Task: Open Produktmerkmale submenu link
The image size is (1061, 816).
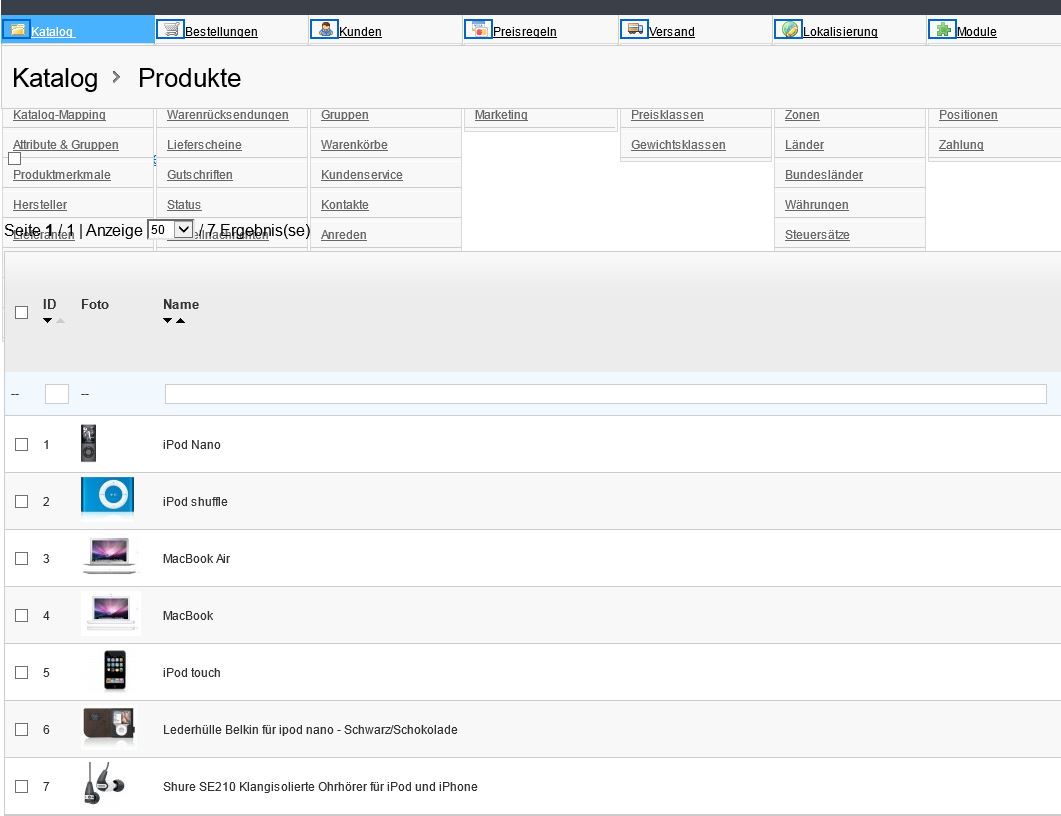Action: 62,175
